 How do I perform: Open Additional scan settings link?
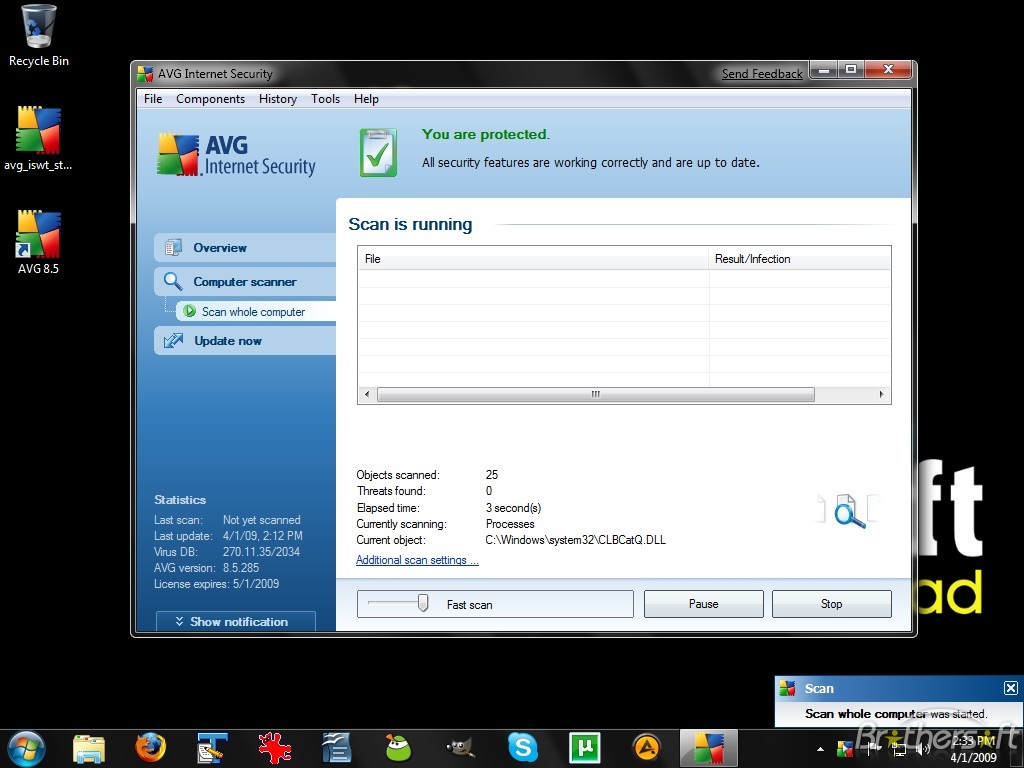point(417,560)
